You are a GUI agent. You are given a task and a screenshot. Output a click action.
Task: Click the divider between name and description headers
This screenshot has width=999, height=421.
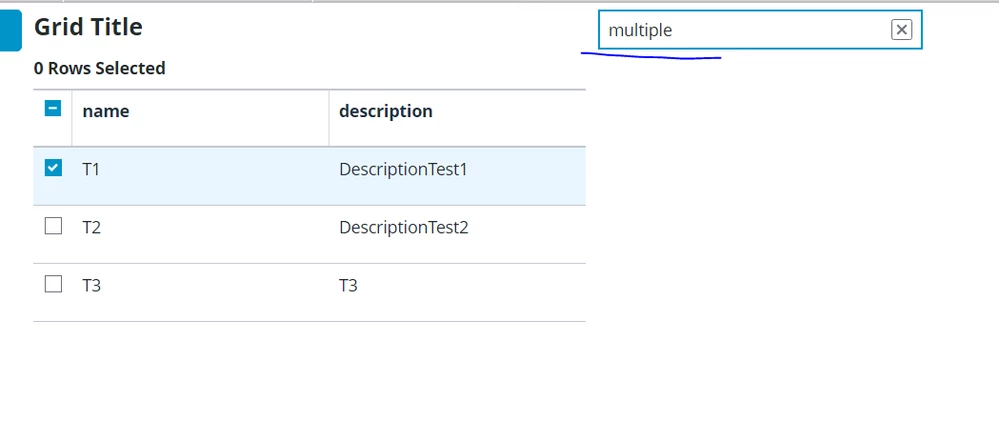pos(329,117)
